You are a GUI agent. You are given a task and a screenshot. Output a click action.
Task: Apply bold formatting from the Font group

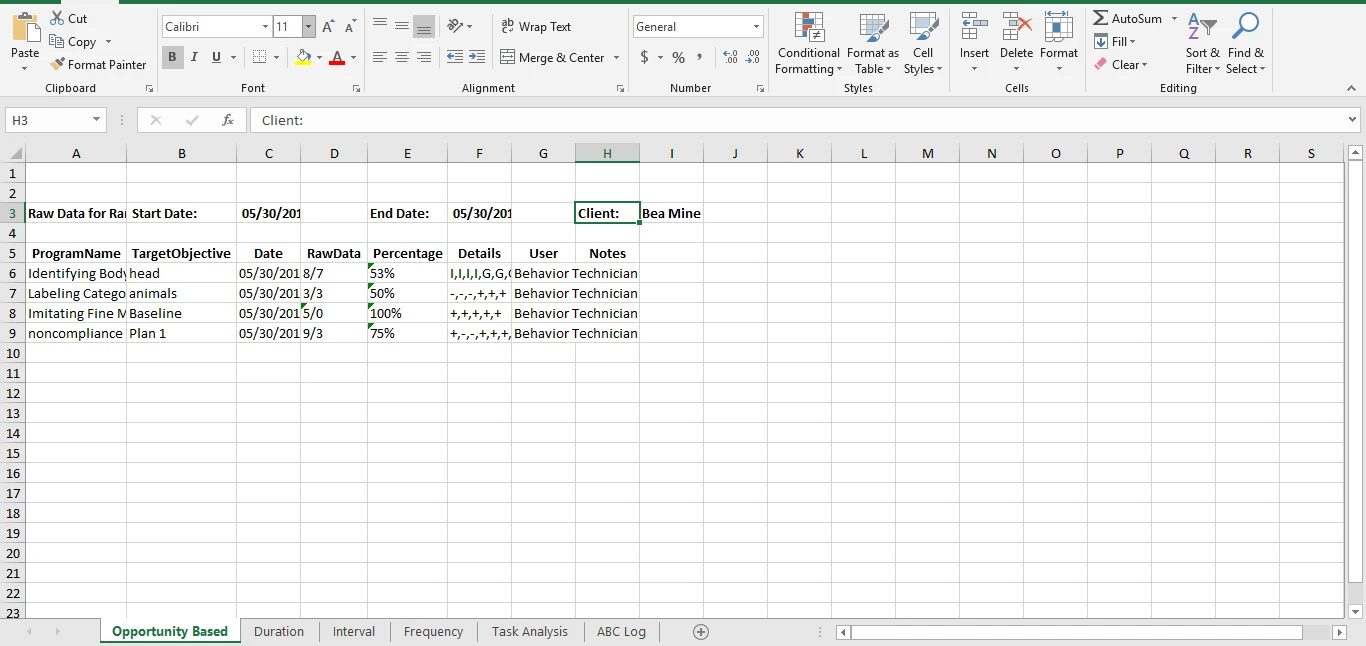pos(172,57)
